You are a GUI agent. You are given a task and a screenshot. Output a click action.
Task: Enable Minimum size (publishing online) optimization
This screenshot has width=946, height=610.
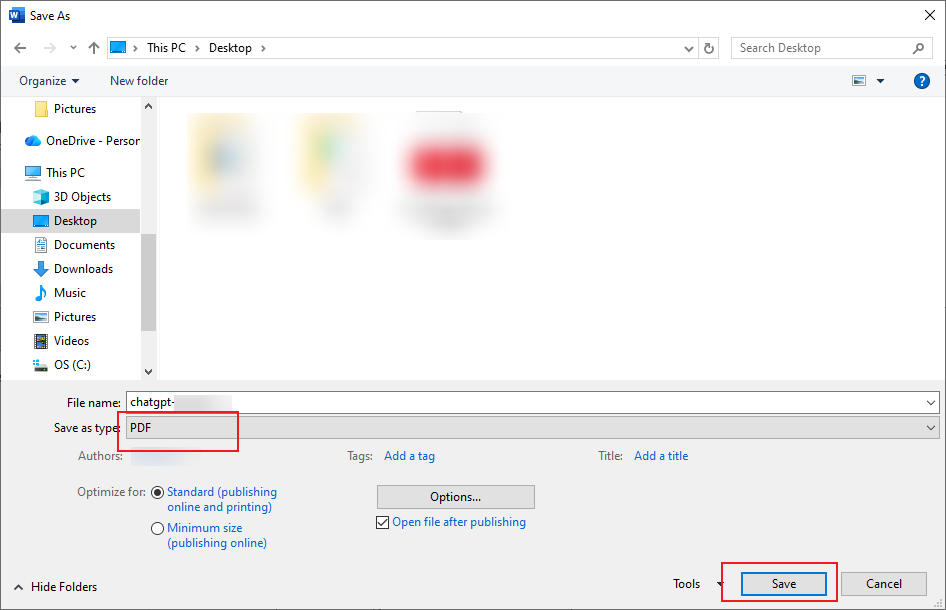pos(157,528)
